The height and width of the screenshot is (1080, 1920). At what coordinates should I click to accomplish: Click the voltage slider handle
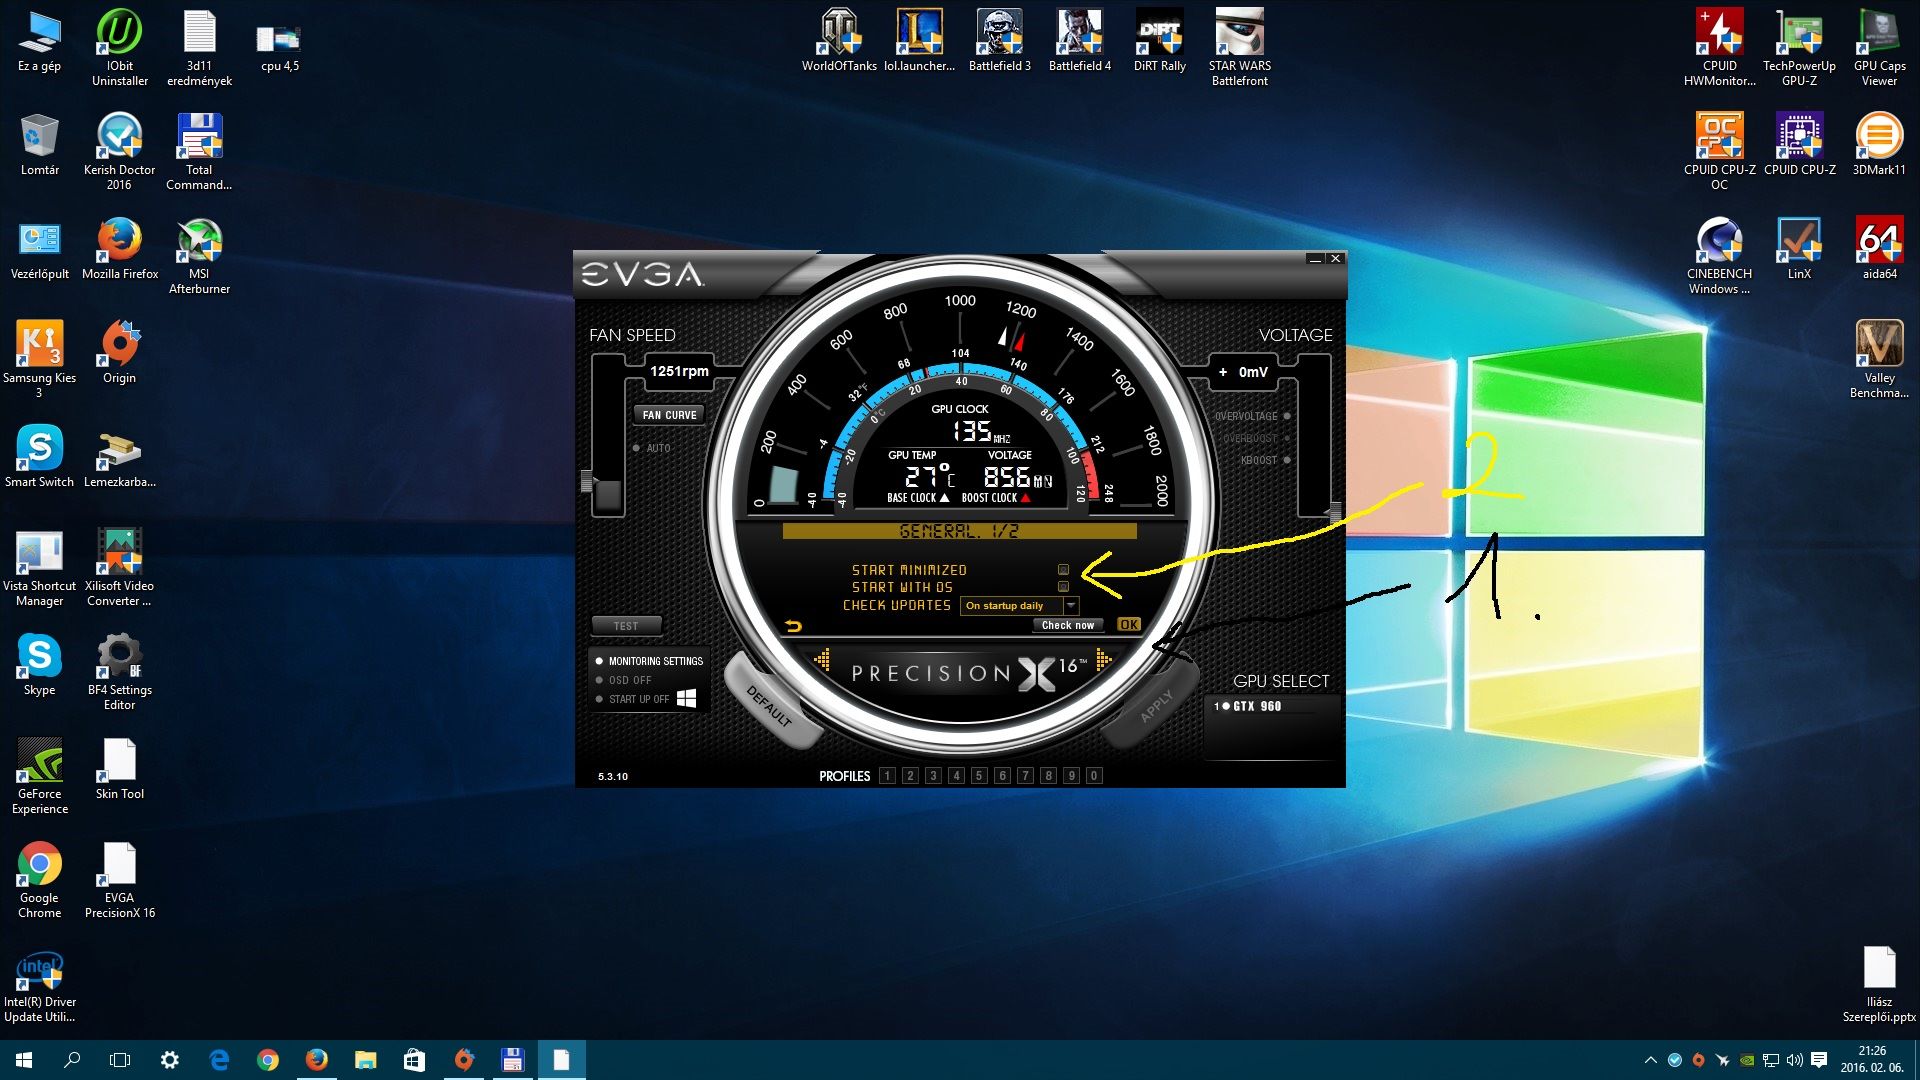[1333, 511]
